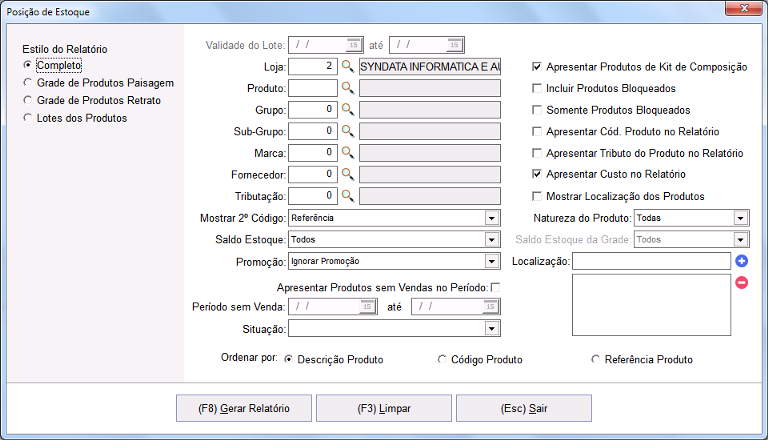Click Fornecedor lookup magnifier icon
This screenshot has width=768, height=440.
click(348, 174)
